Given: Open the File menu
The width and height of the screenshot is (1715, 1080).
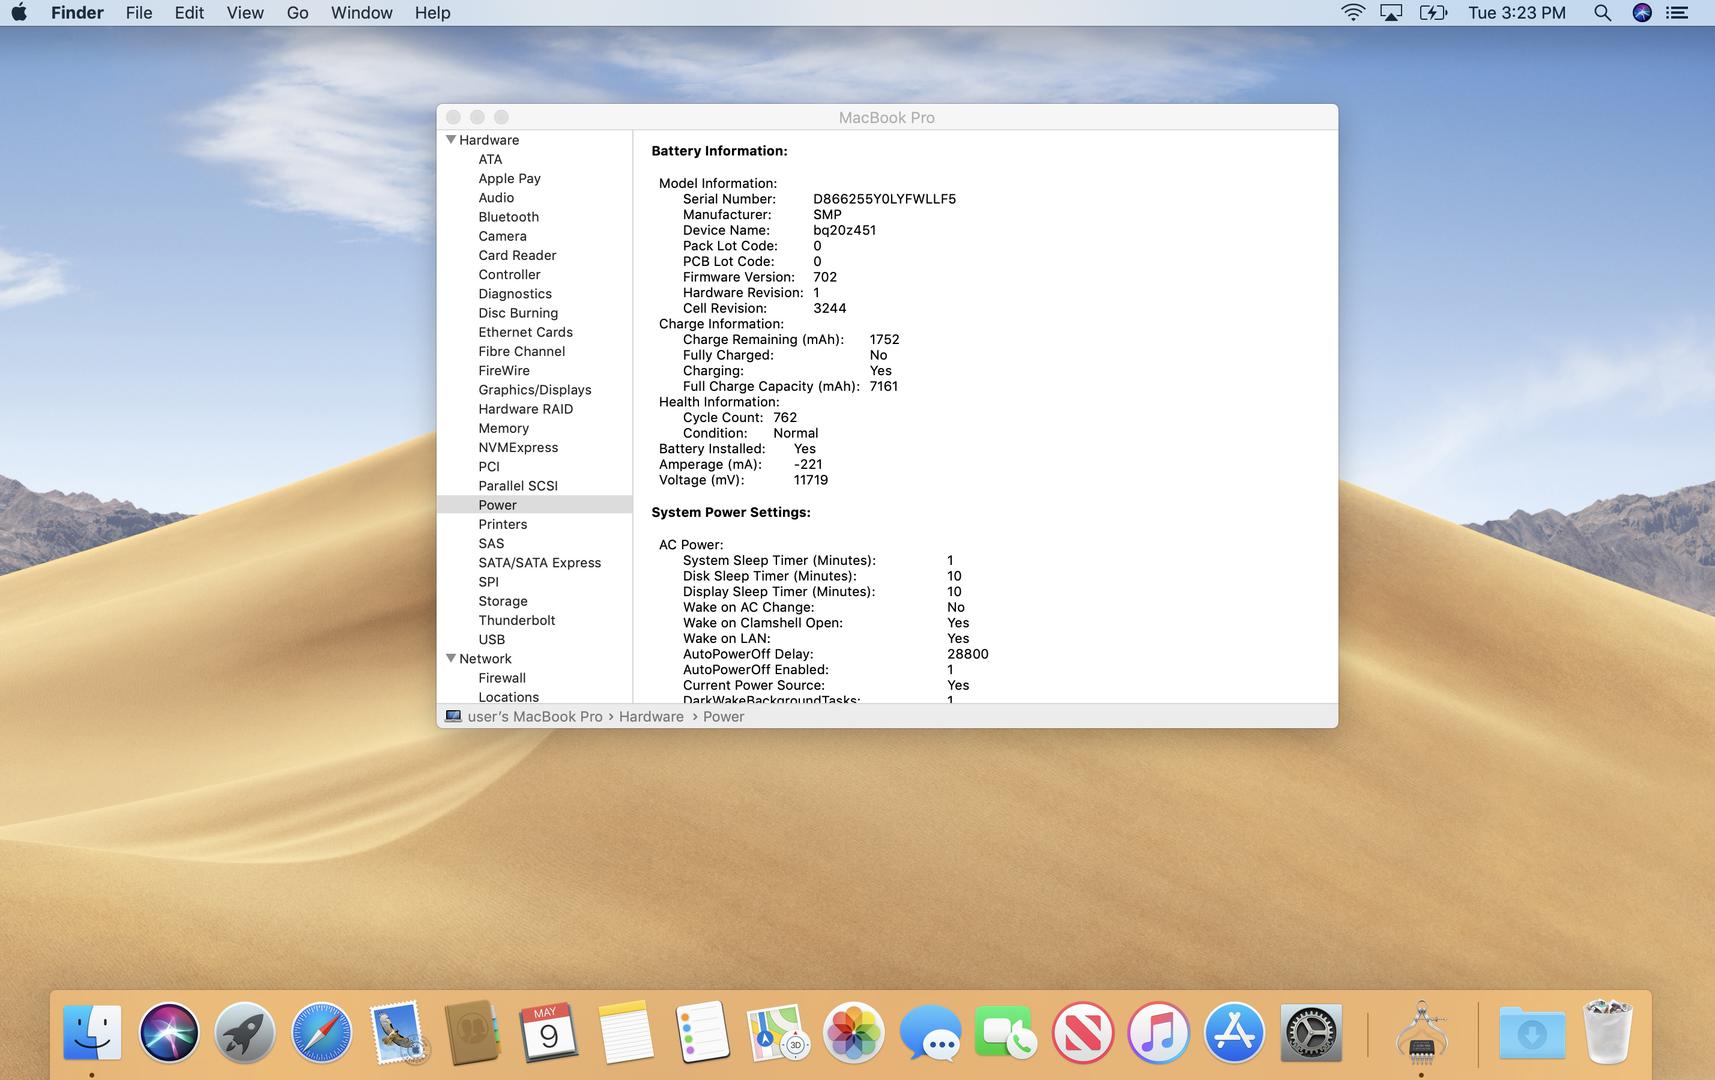Looking at the screenshot, I should click(139, 13).
